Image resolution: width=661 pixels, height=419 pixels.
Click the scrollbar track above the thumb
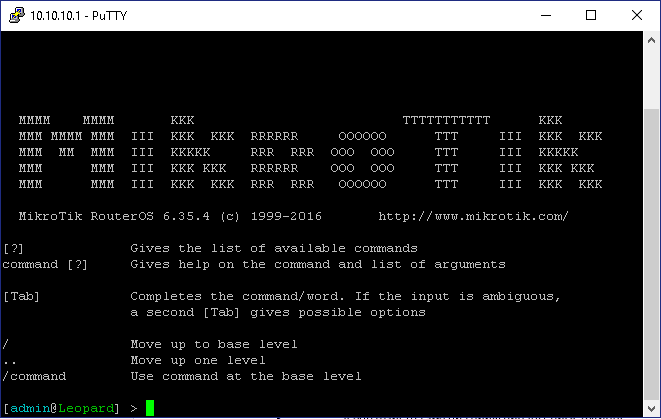click(x=651, y=79)
